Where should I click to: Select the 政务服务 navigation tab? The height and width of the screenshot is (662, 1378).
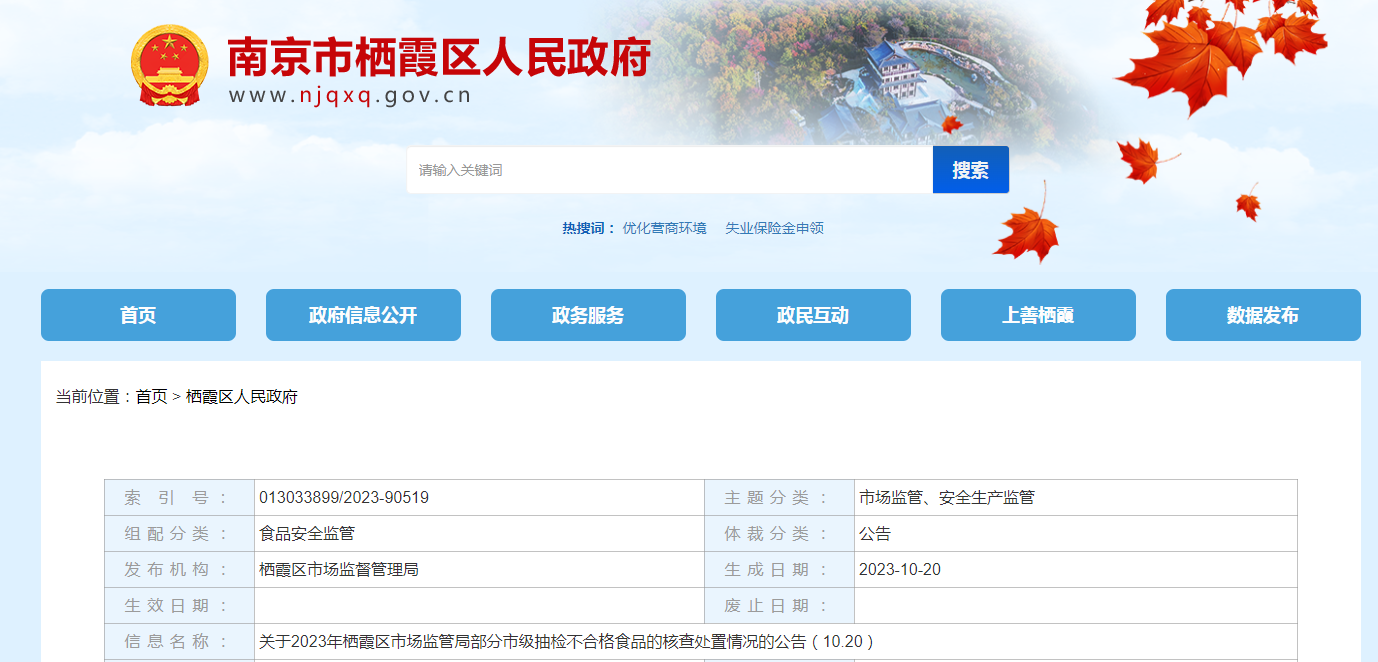pos(588,315)
